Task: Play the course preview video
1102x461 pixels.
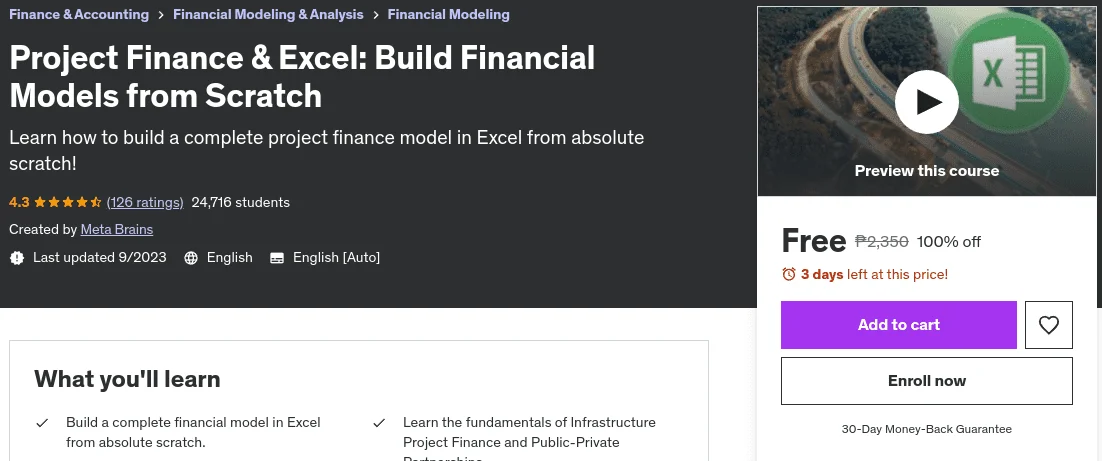Action: (x=926, y=102)
